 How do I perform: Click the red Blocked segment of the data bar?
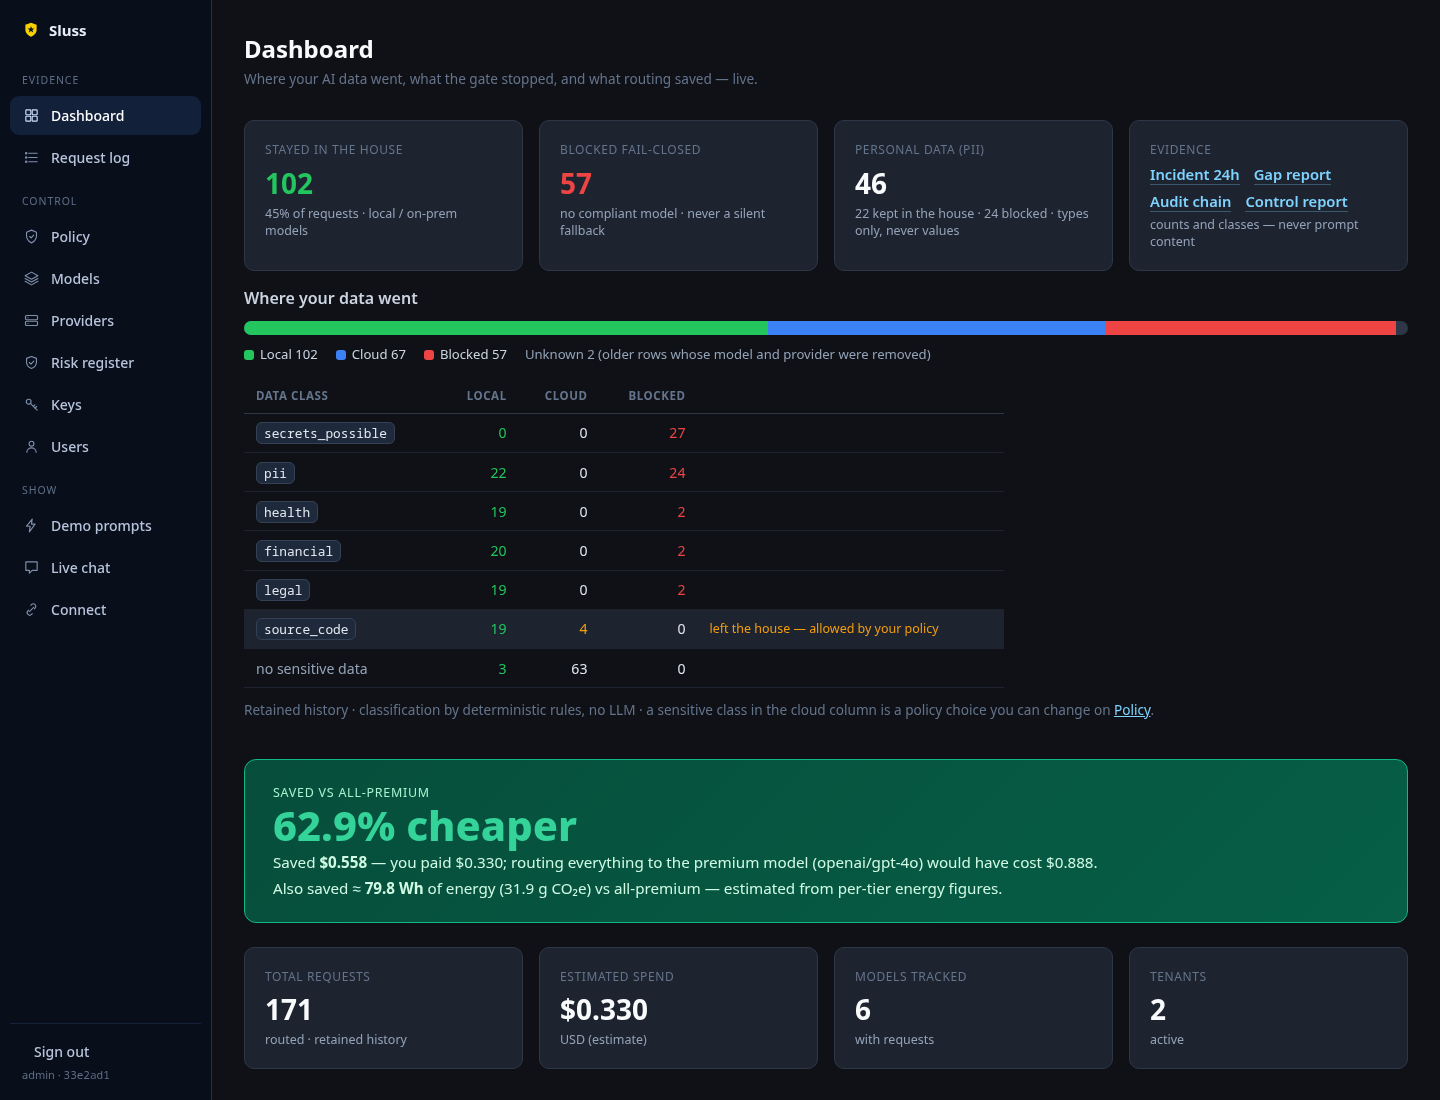click(1251, 328)
